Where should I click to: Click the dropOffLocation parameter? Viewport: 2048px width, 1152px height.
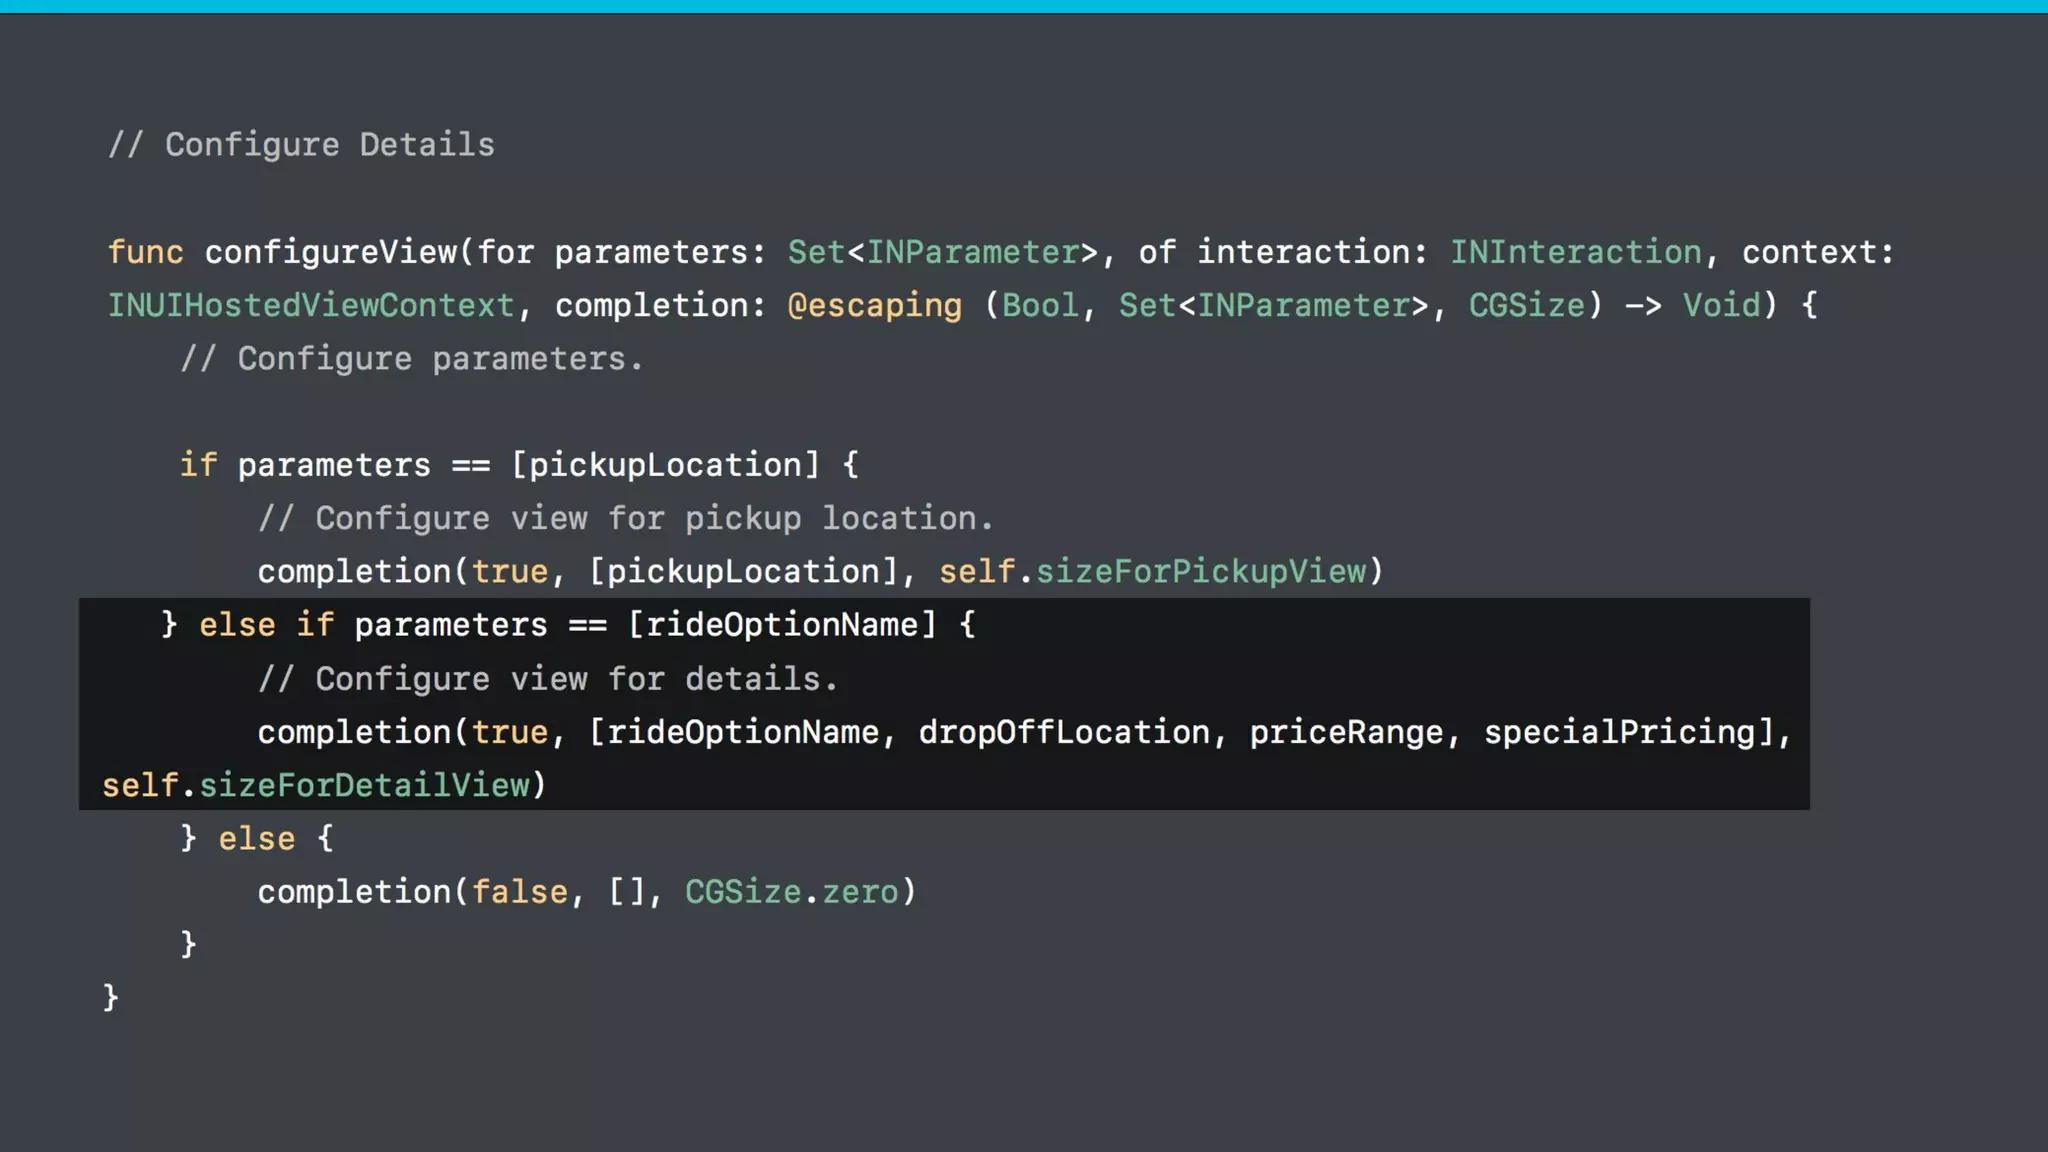coord(1064,732)
